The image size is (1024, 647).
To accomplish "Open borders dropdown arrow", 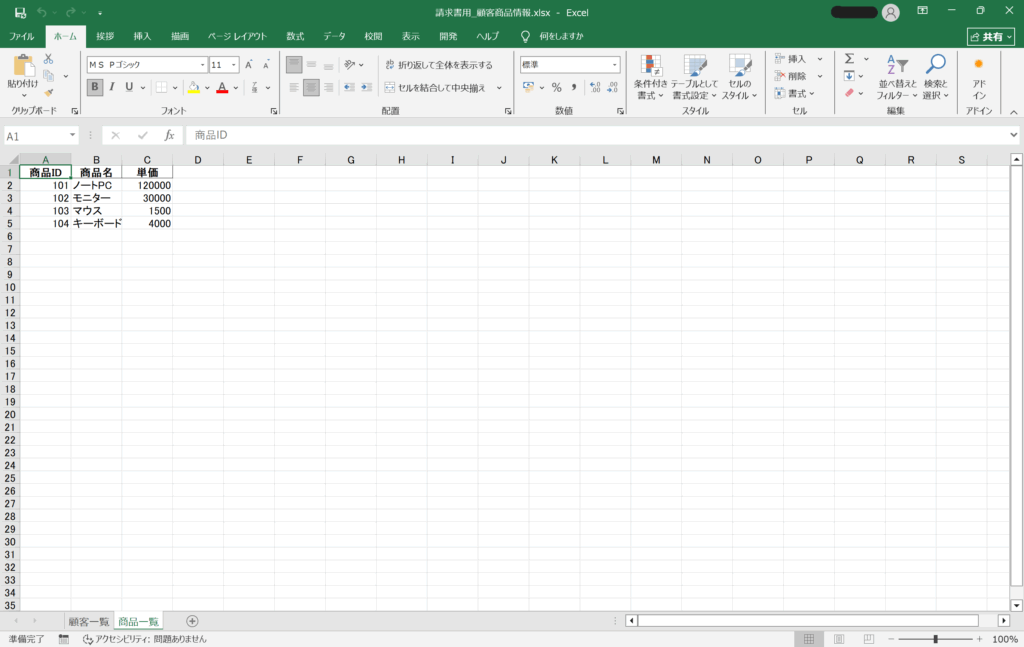I will [174, 87].
